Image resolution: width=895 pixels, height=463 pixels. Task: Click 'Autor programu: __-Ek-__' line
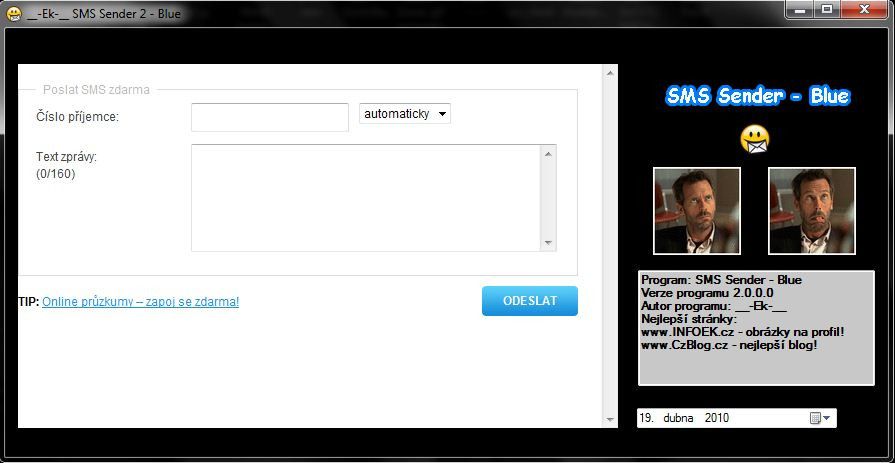[x=714, y=306]
